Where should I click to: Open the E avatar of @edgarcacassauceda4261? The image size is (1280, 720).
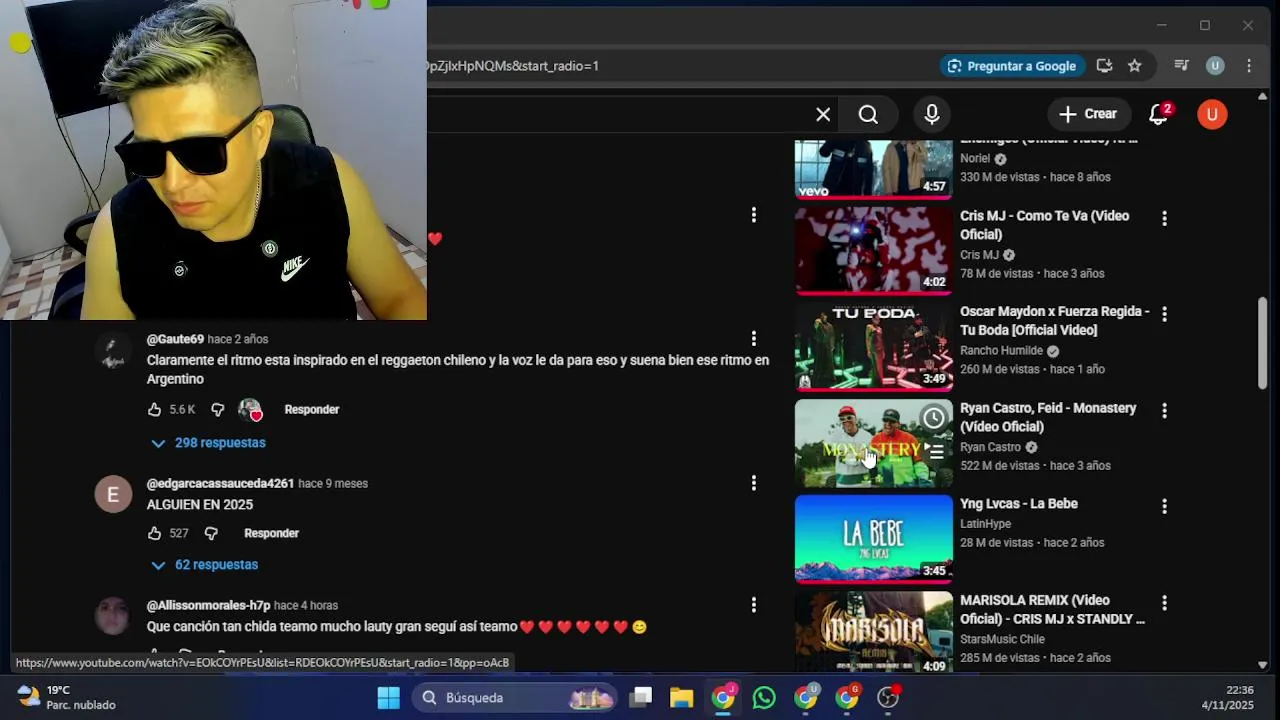pyautogui.click(x=113, y=494)
